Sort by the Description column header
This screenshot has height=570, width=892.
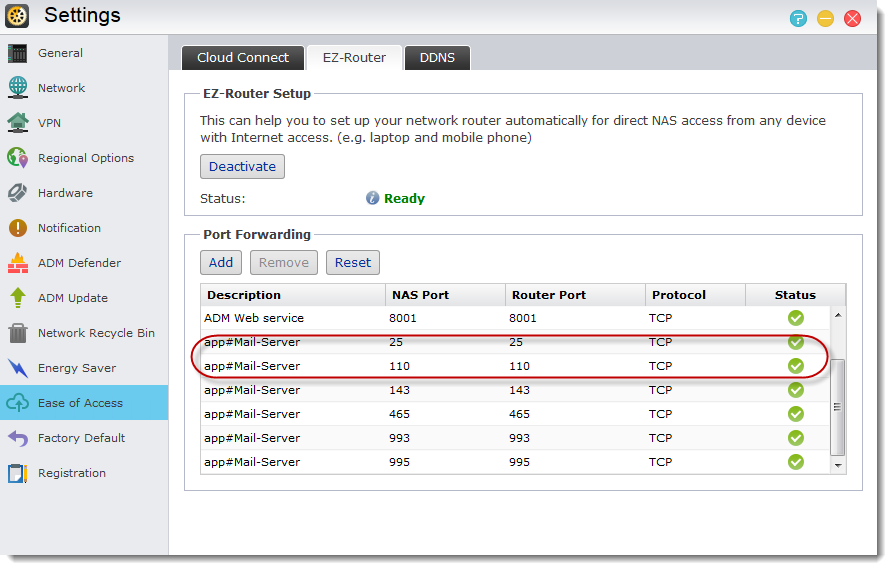293,295
